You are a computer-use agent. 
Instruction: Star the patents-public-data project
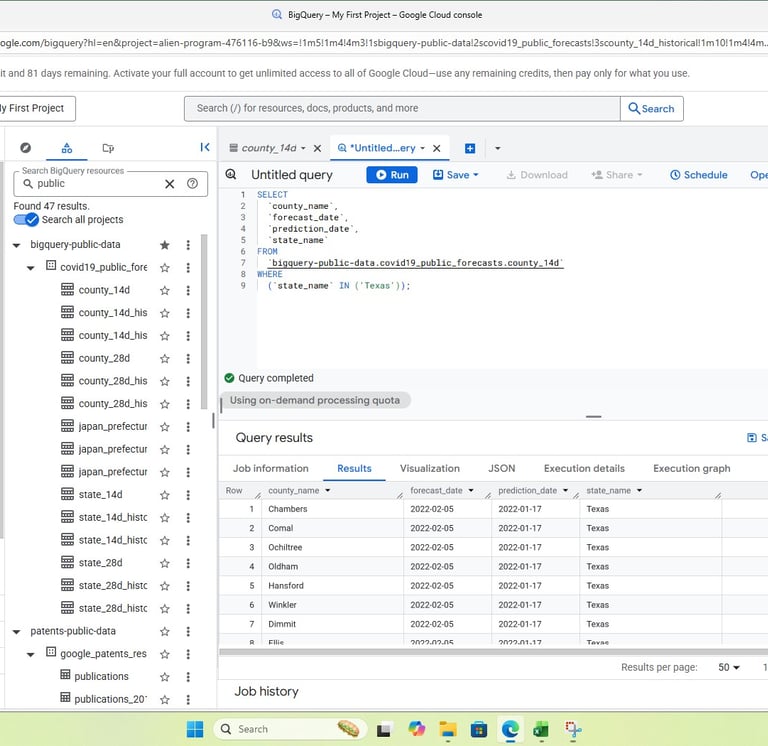point(165,631)
